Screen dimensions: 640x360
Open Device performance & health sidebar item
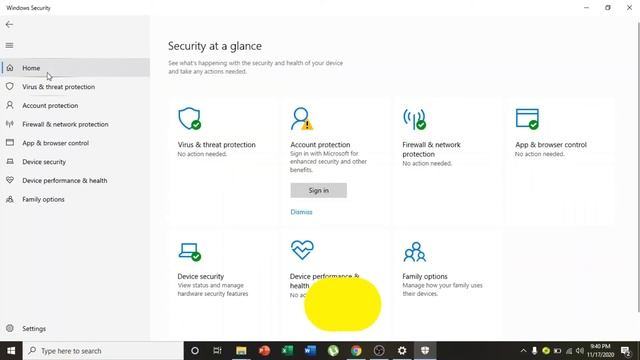coord(75,180)
